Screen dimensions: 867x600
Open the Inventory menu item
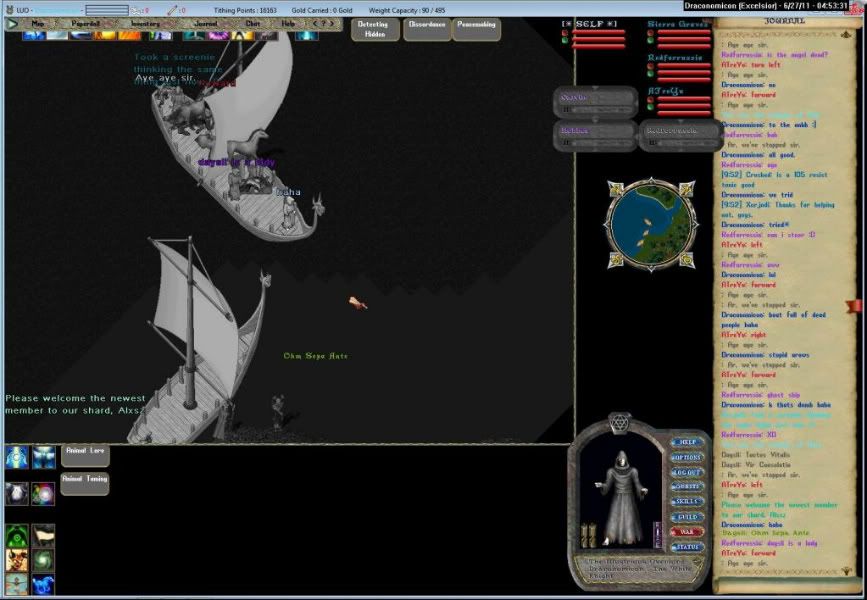[x=145, y=24]
